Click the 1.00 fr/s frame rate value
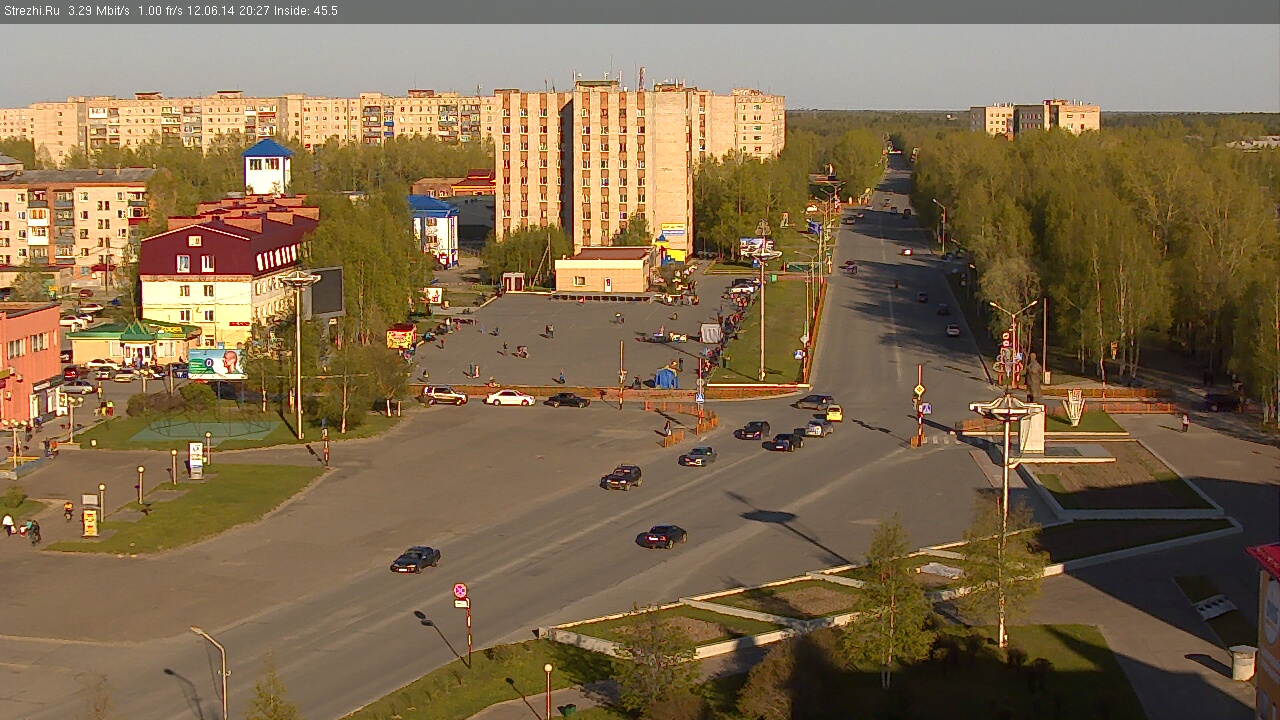 tap(162, 11)
